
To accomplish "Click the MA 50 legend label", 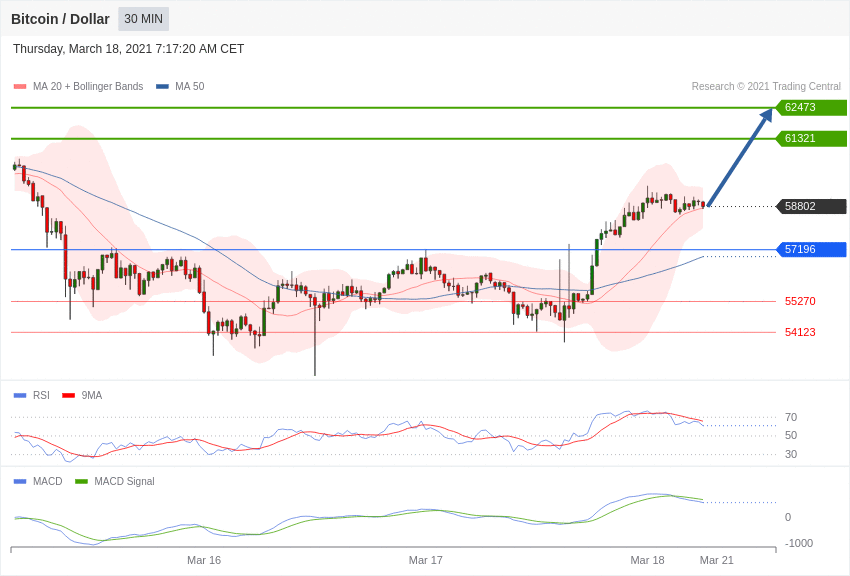I will coord(190,86).
